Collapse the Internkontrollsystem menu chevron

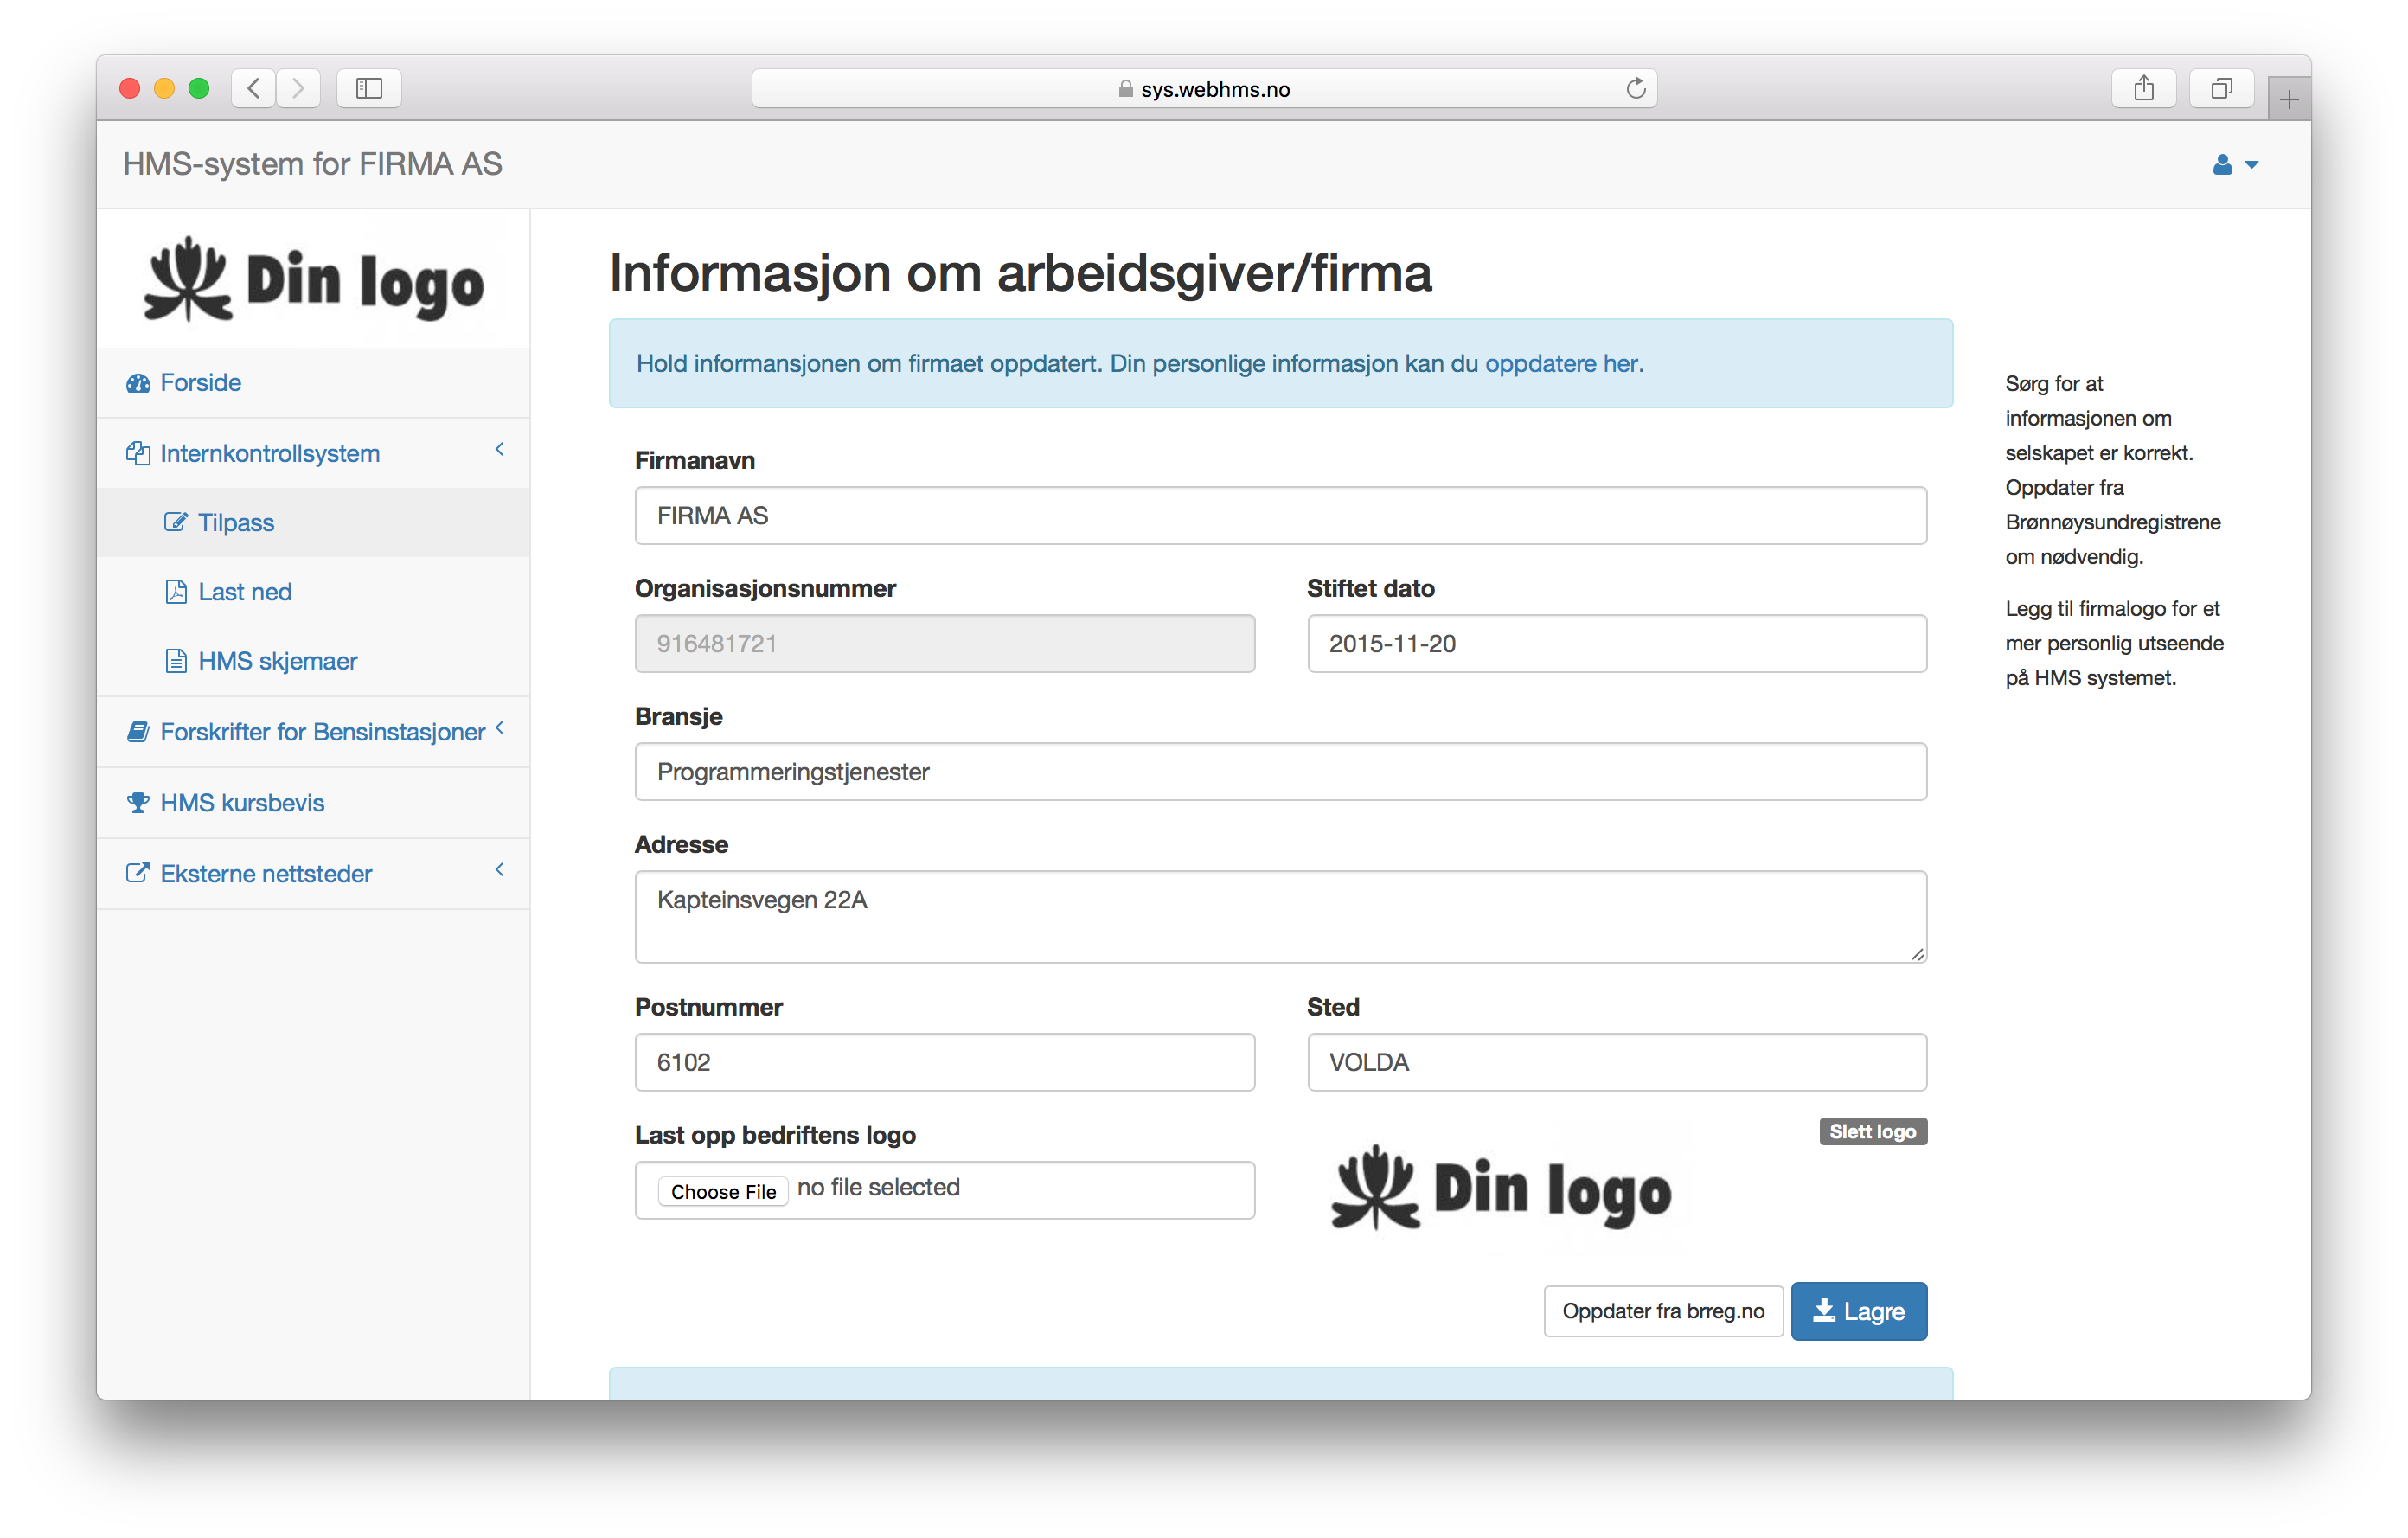coord(499,450)
